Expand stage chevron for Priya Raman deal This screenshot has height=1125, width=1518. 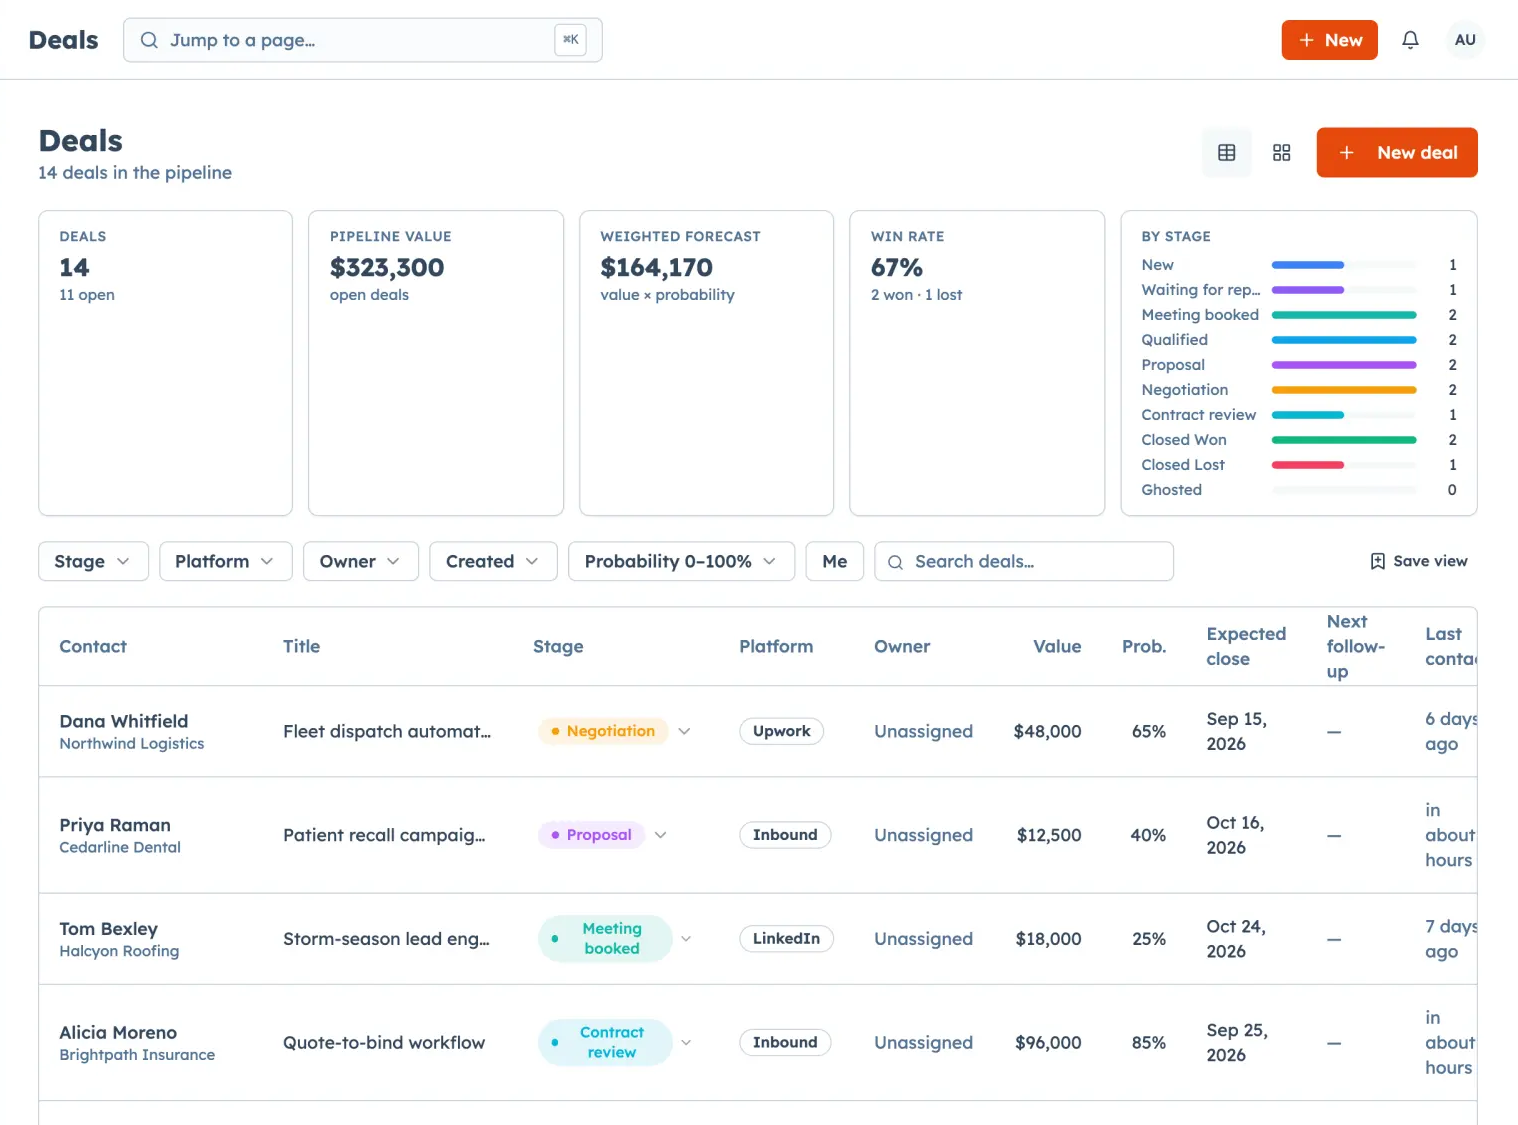coord(660,835)
